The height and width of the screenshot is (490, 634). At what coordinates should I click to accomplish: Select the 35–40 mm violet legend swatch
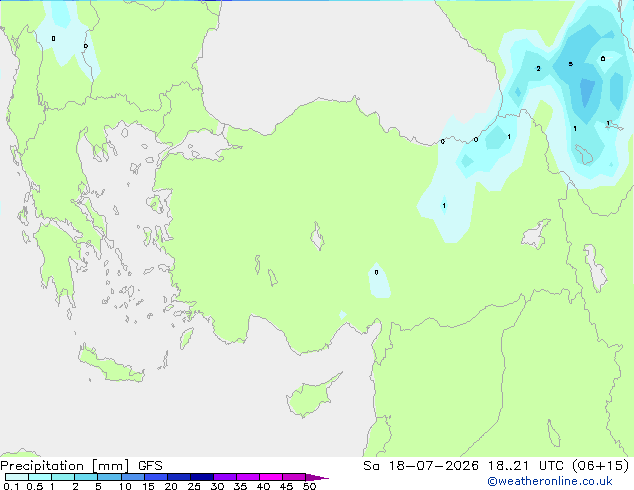coord(248,477)
